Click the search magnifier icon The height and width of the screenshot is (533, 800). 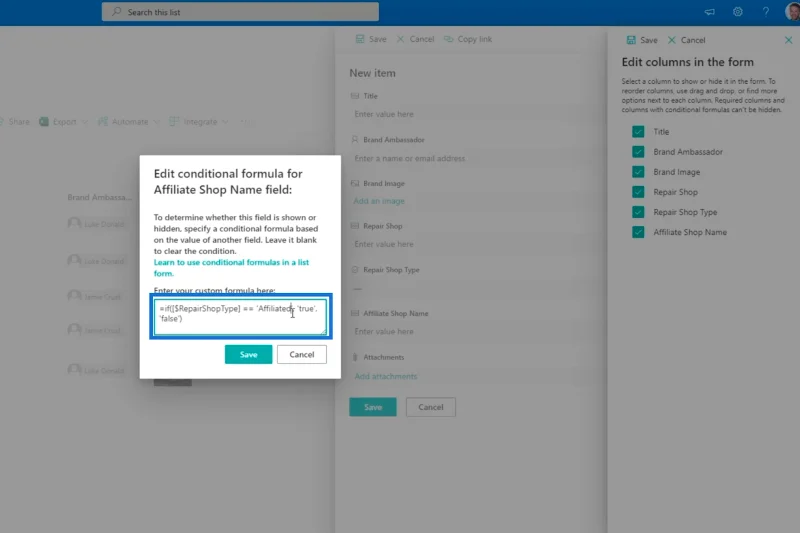[117, 11]
